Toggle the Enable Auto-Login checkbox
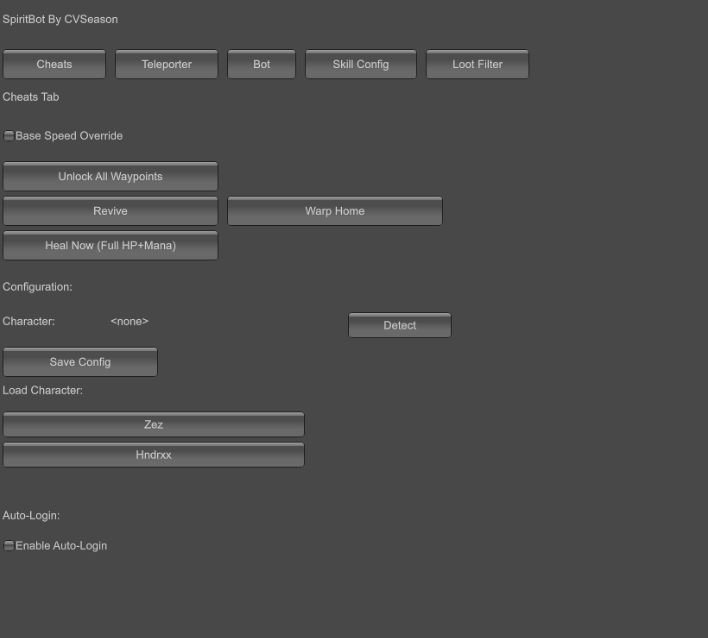The width and height of the screenshot is (708, 638). pyautogui.click(x=9, y=546)
